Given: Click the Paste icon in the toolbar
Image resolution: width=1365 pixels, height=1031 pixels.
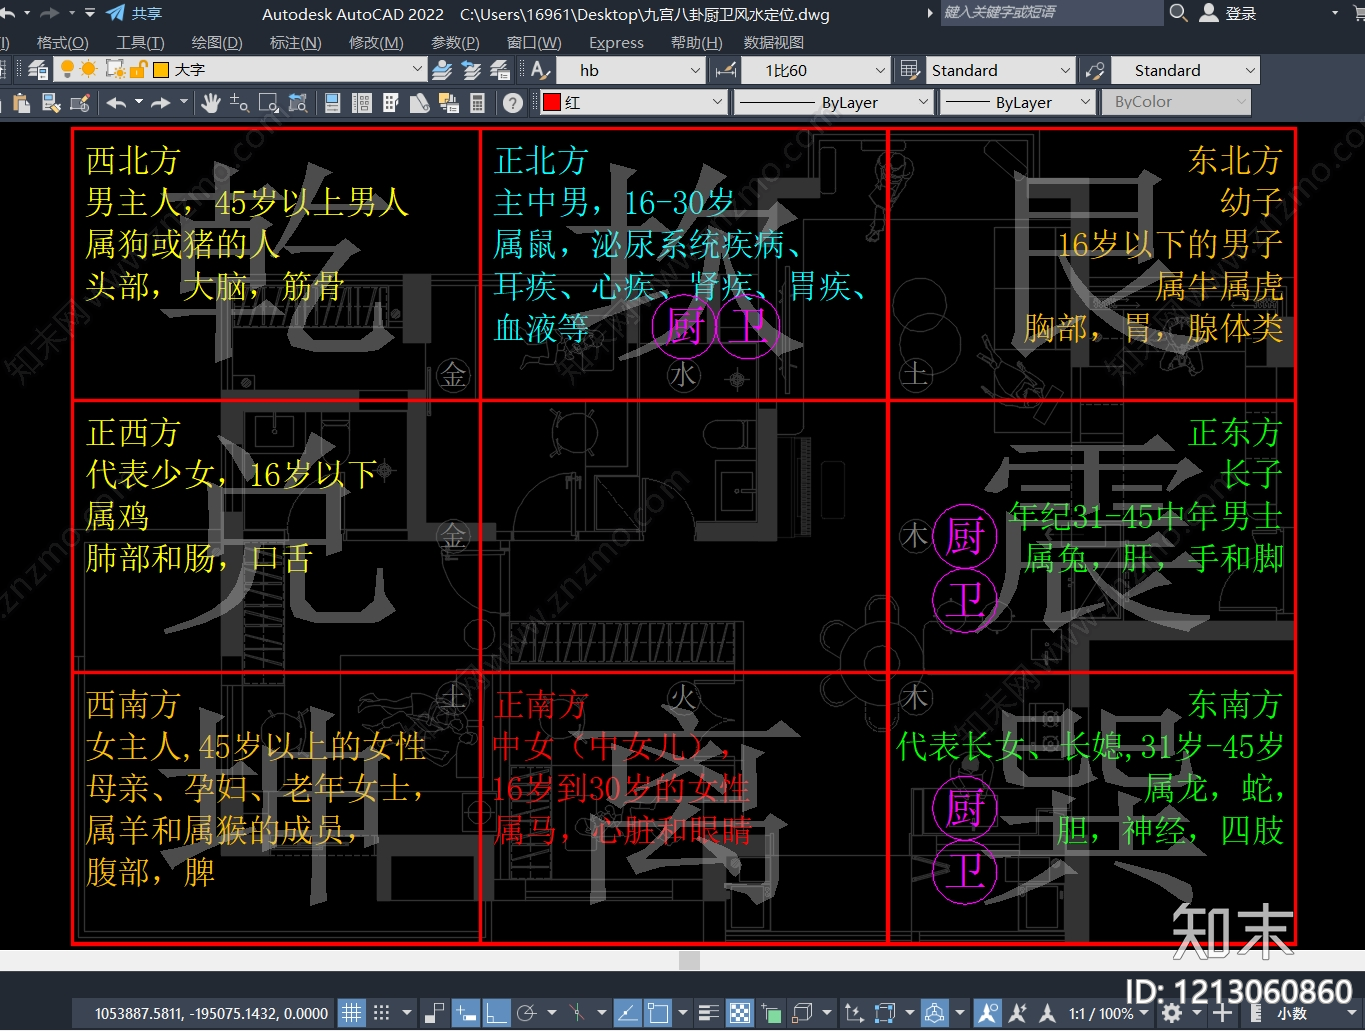Looking at the screenshot, I should [21, 103].
